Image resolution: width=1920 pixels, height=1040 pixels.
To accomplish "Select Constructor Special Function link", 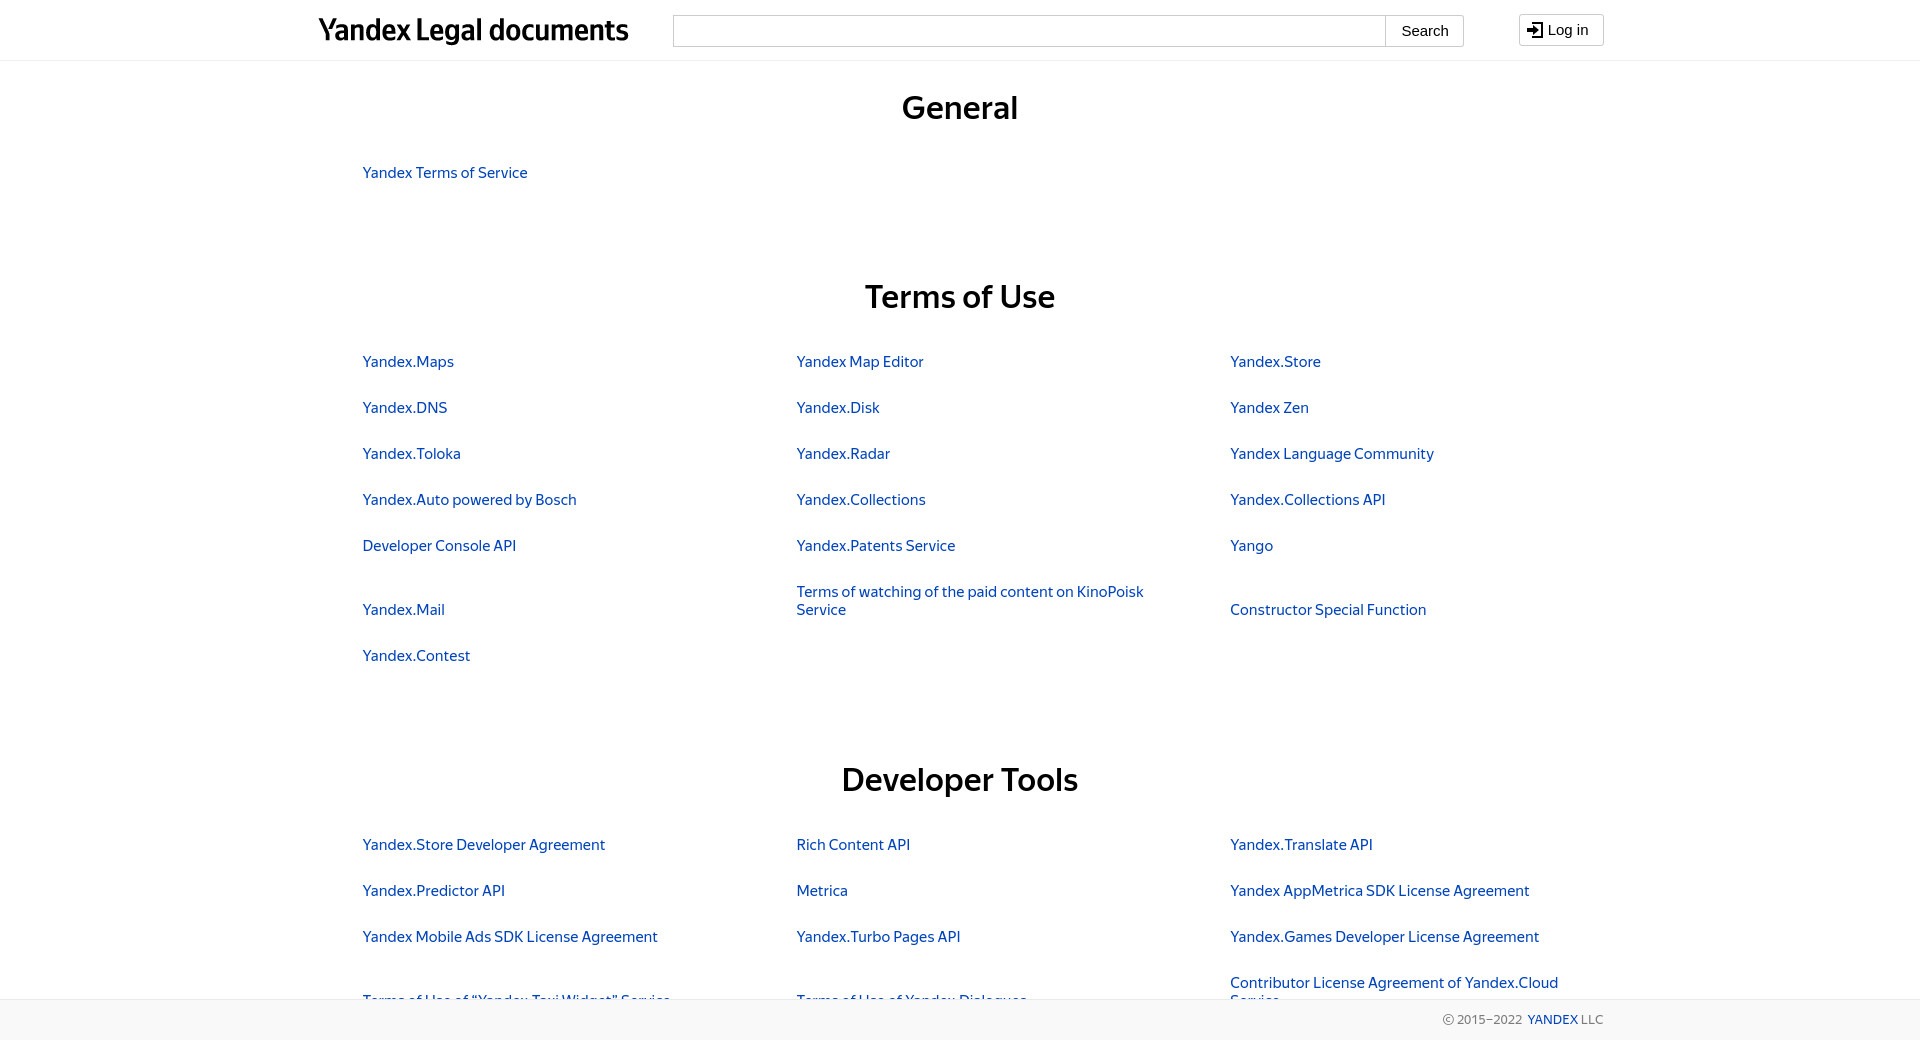I will [x=1327, y=610].
